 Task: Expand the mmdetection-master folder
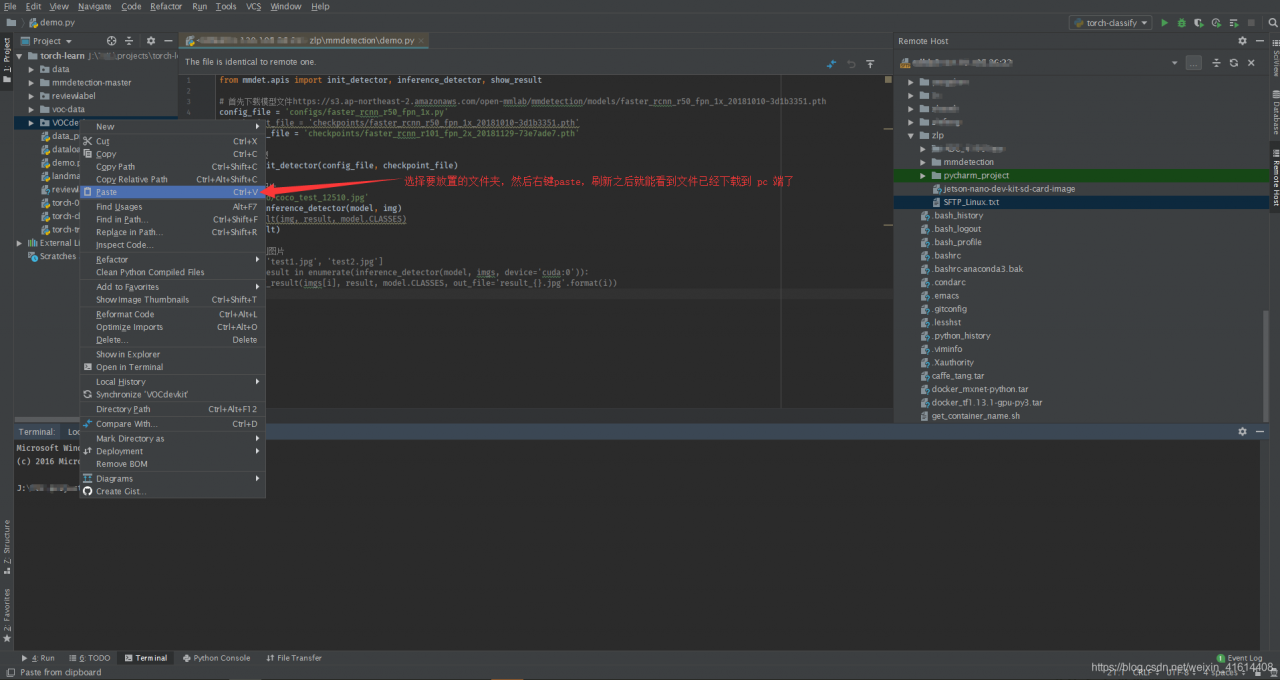31,83
